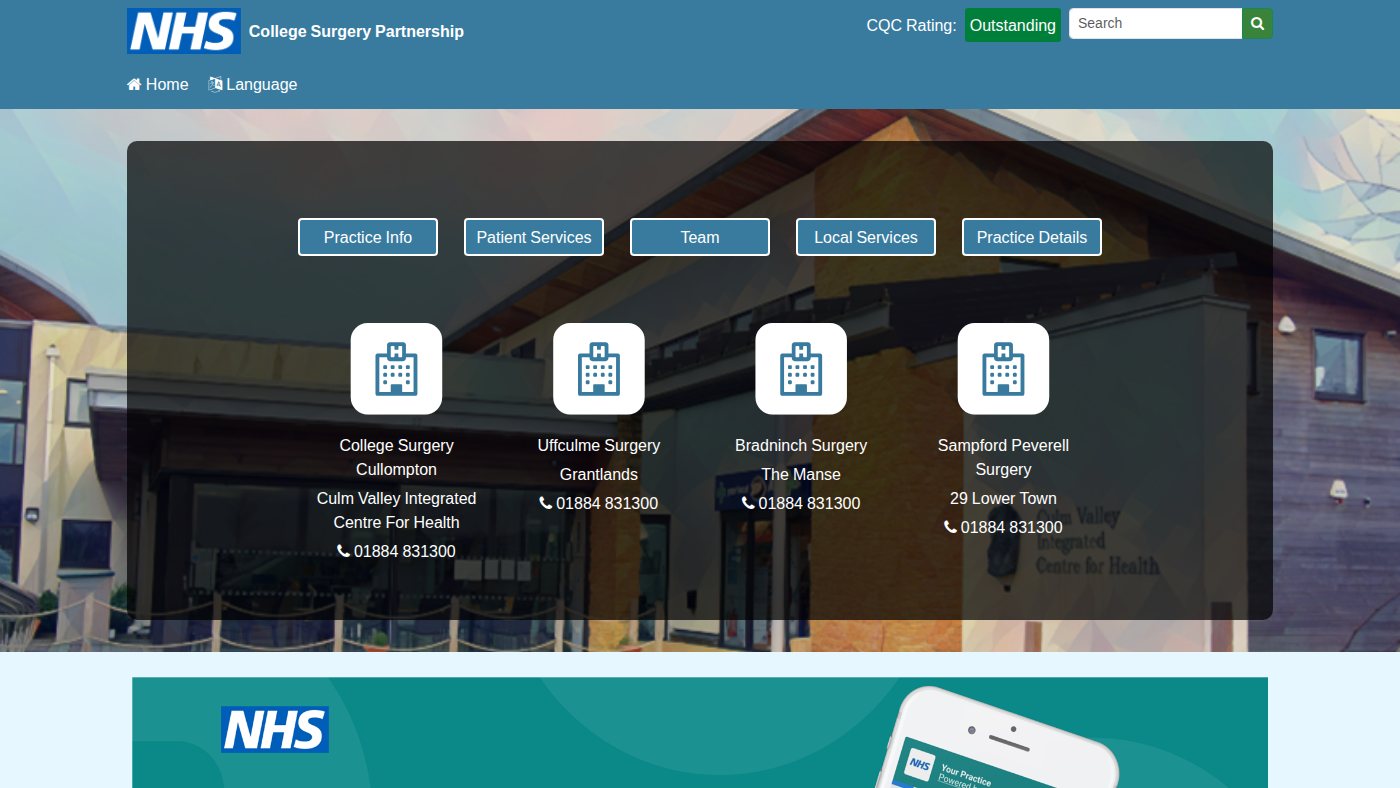
Task: Call Uffculme Surgery phone number link
Action: pyautogui.click(x=599, y=503)
